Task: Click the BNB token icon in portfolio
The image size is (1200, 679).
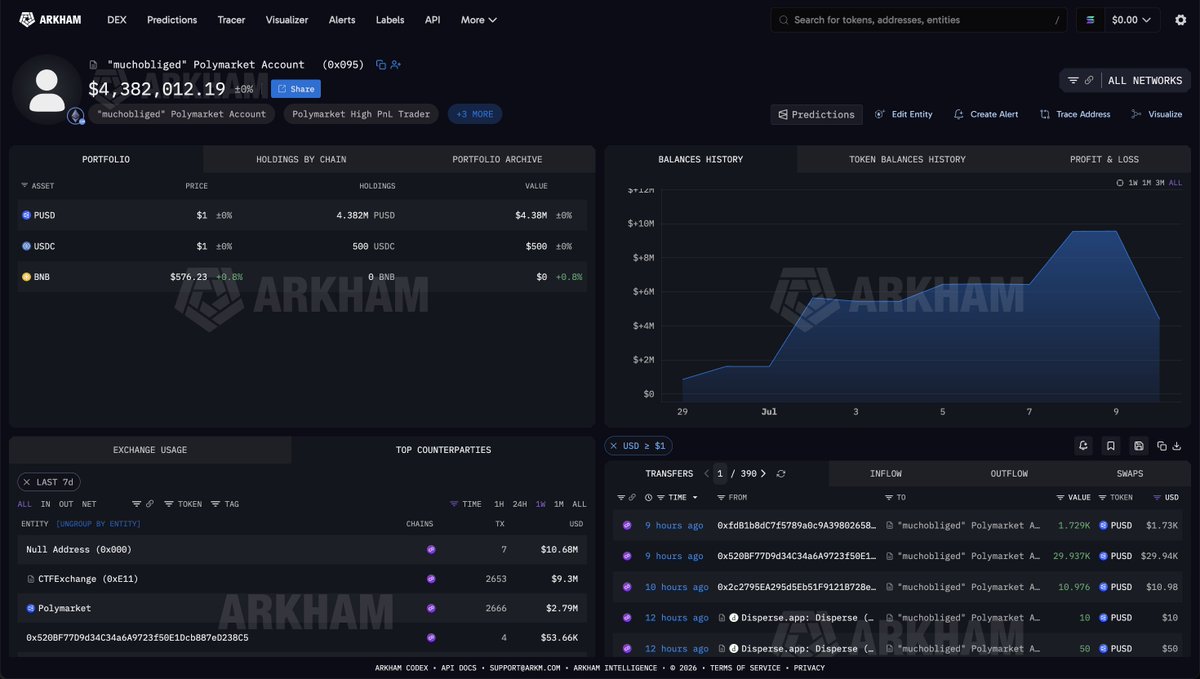Action: (x=27, y=277)
